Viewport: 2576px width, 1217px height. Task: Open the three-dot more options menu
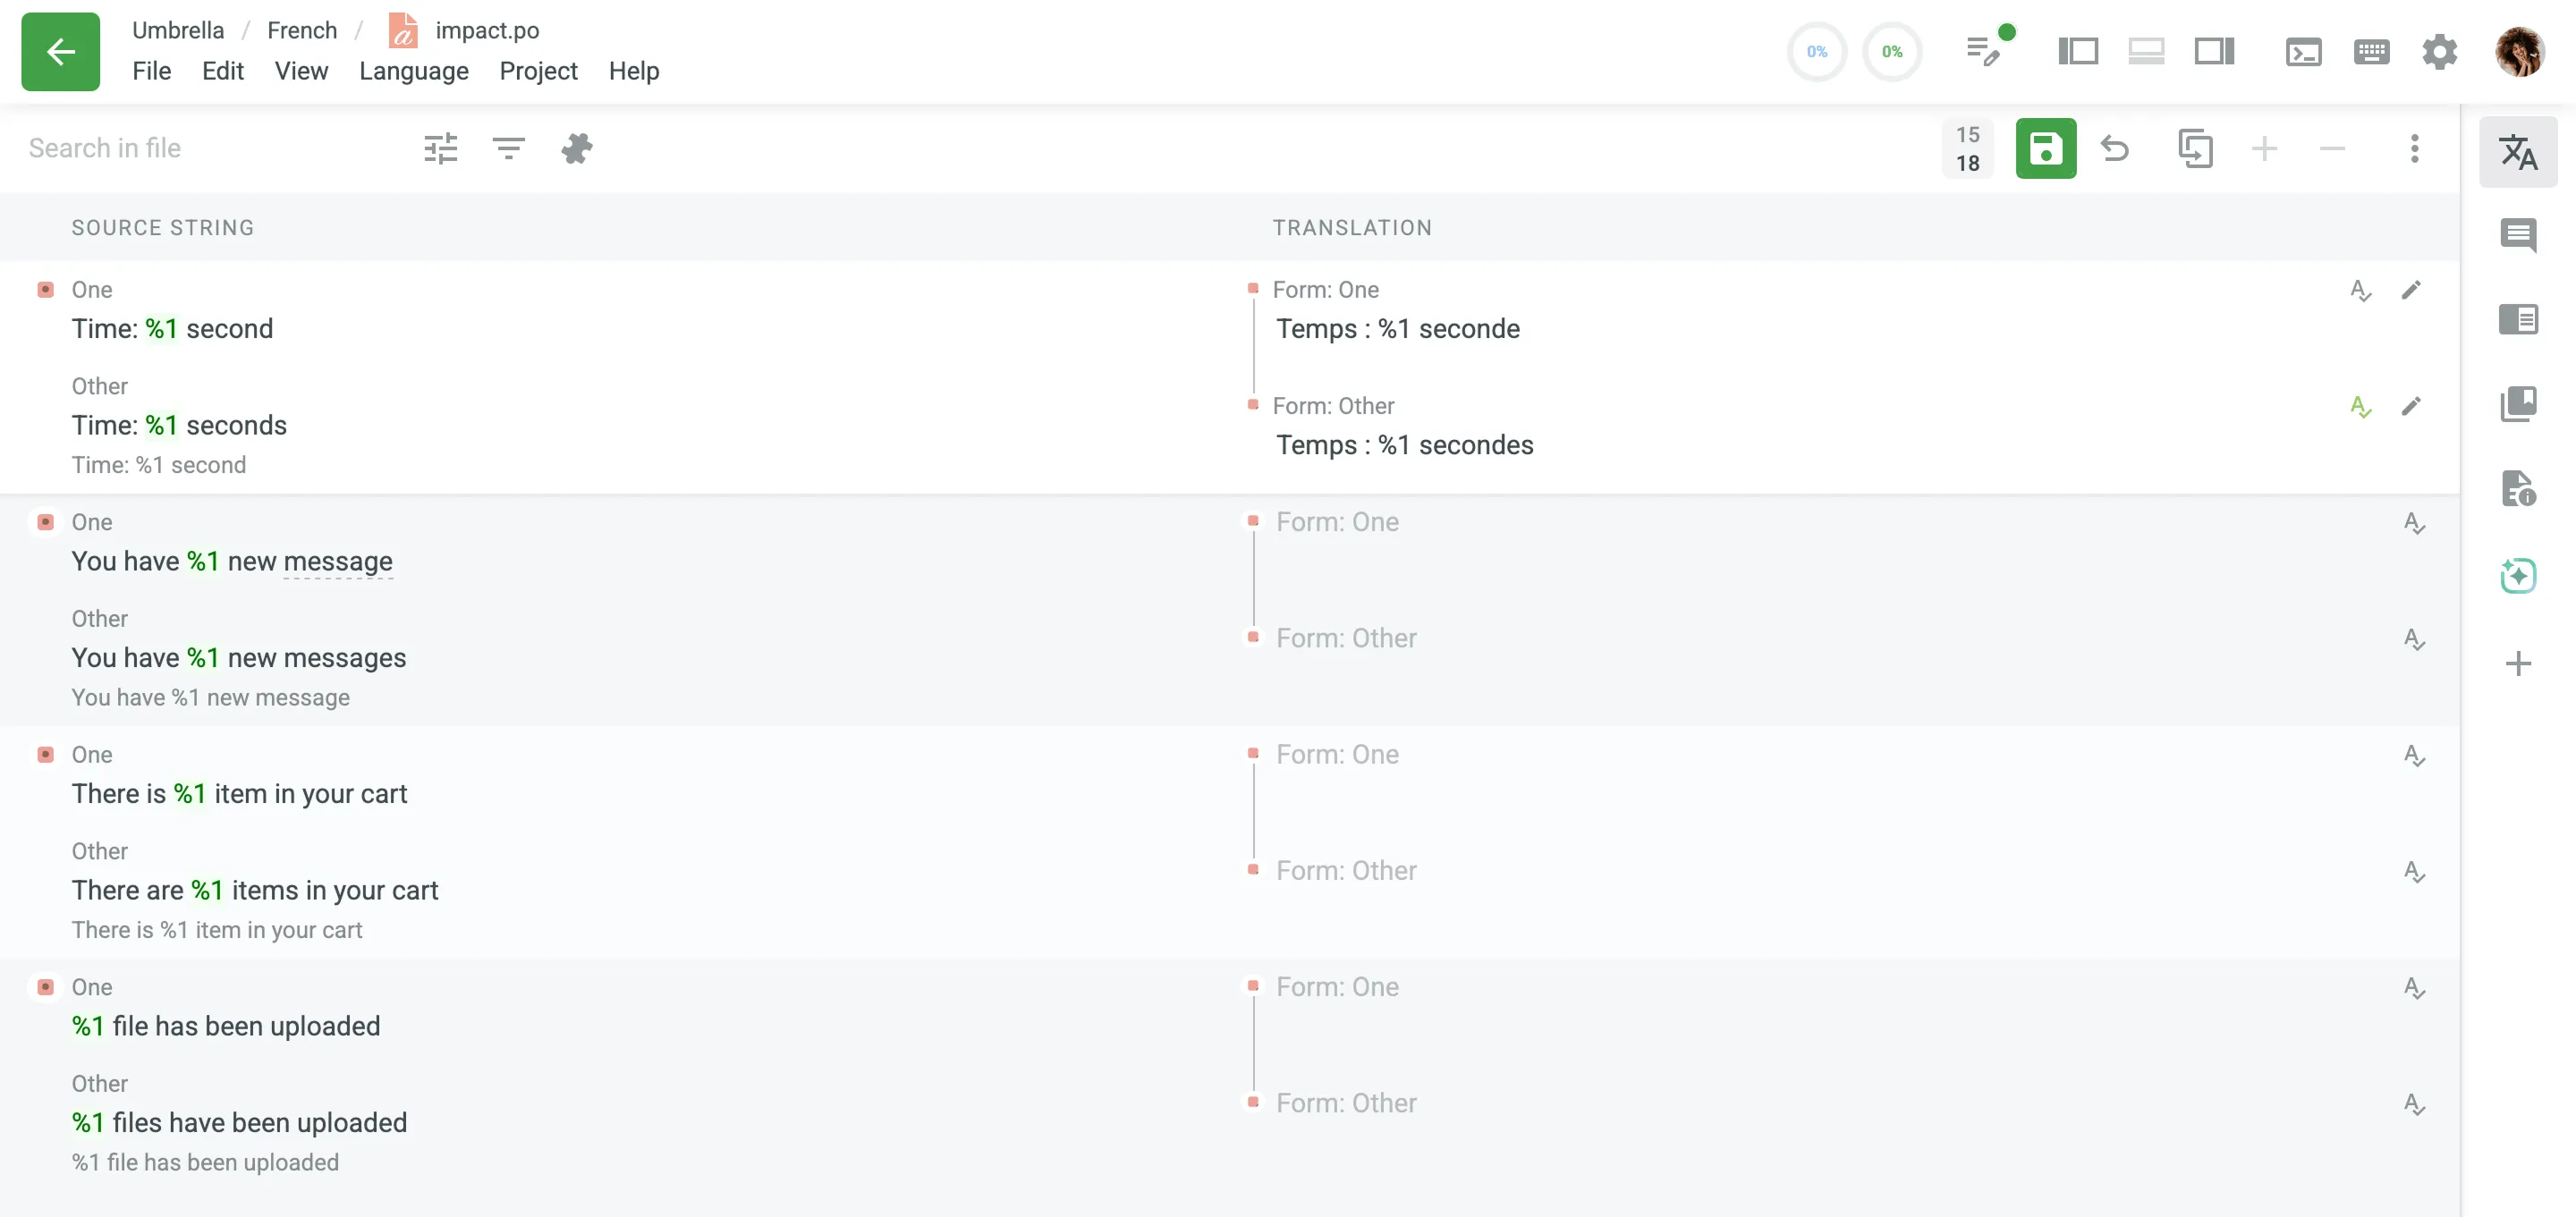click(x=2414, y=149)
